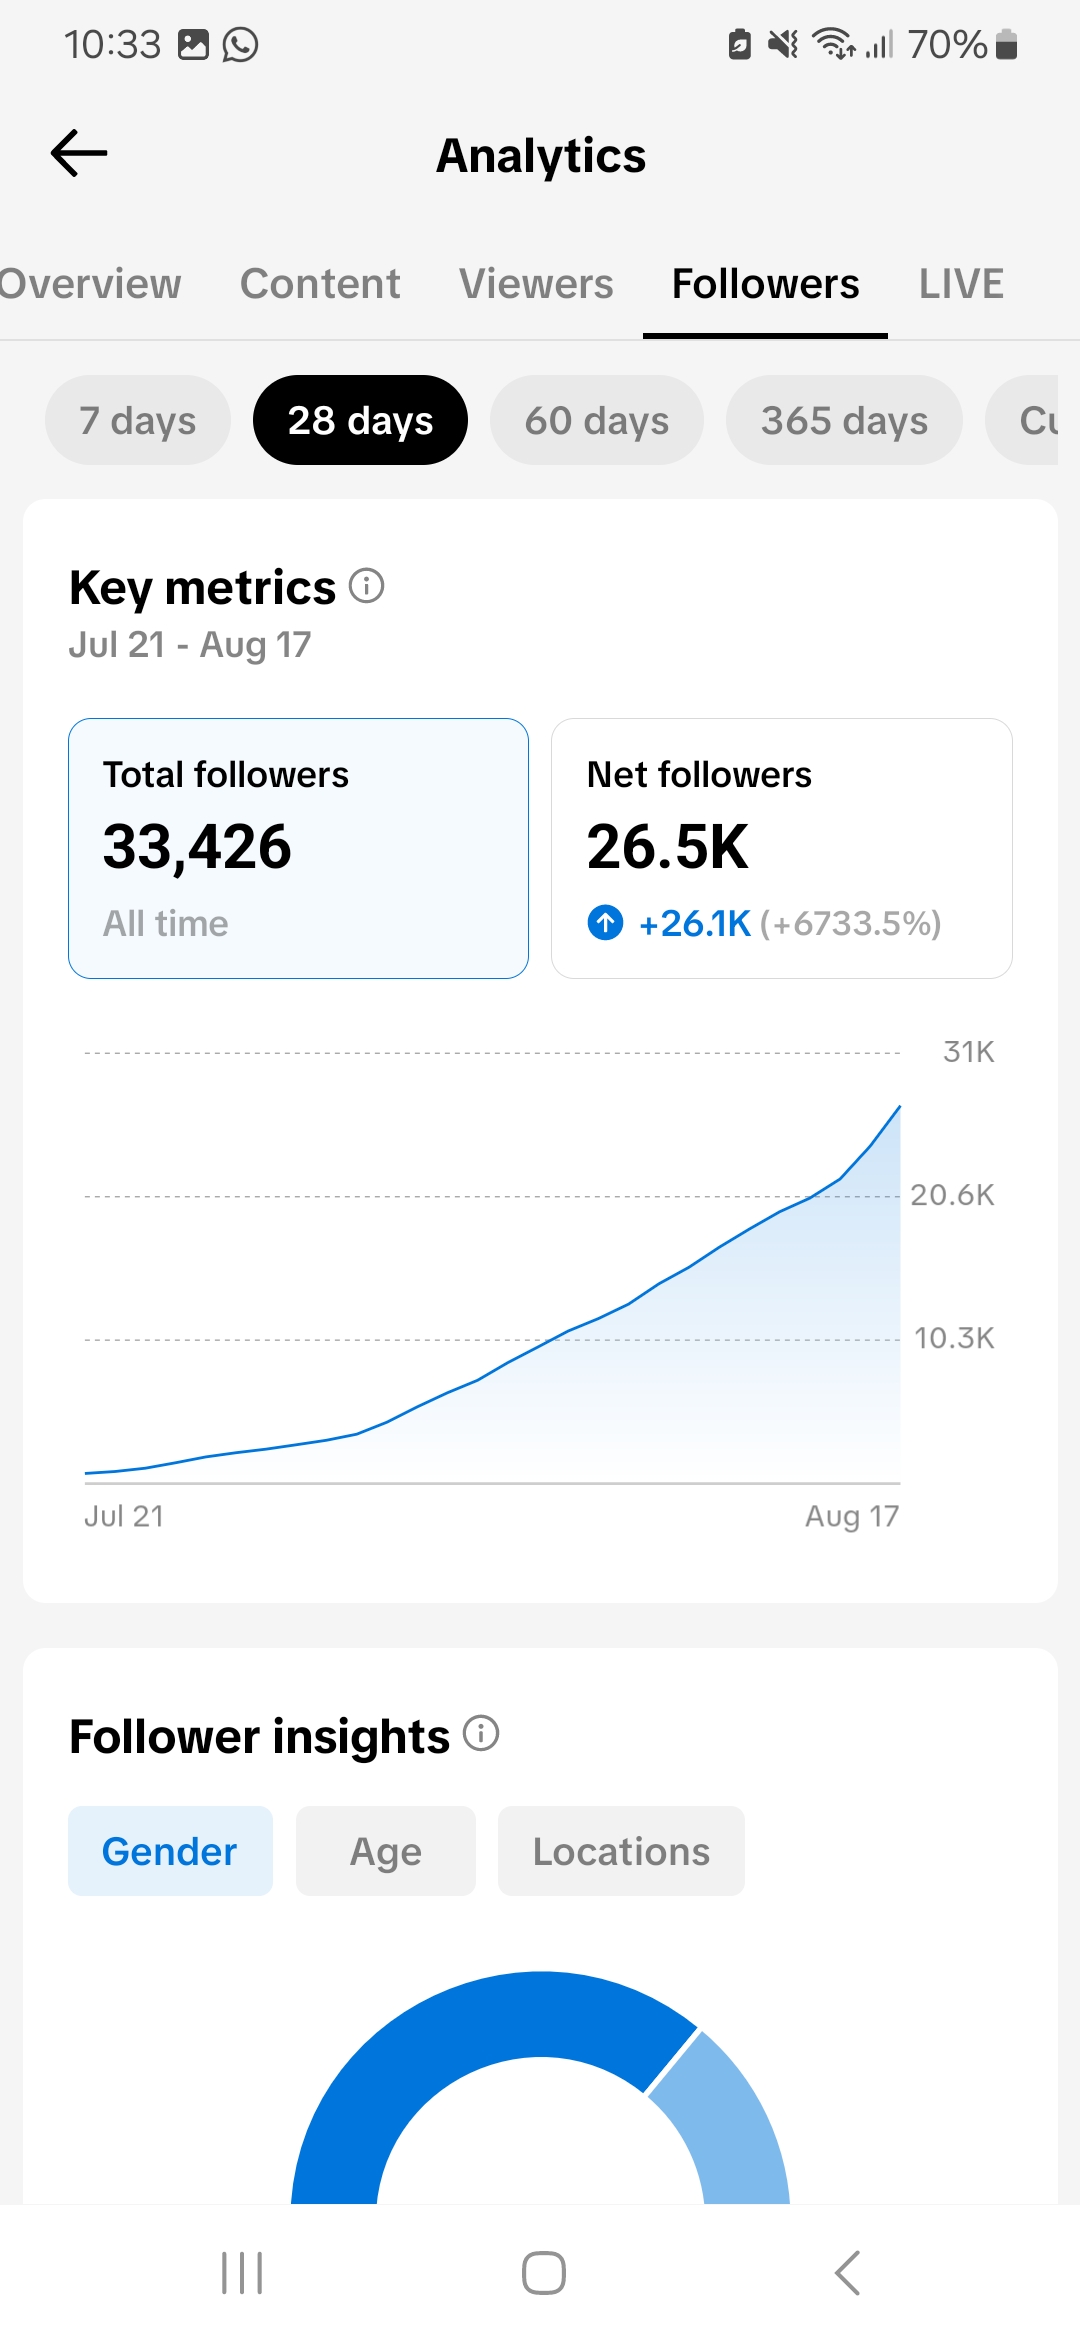
Task: Tap Android back chevron button
Action: click(847, 2273)
